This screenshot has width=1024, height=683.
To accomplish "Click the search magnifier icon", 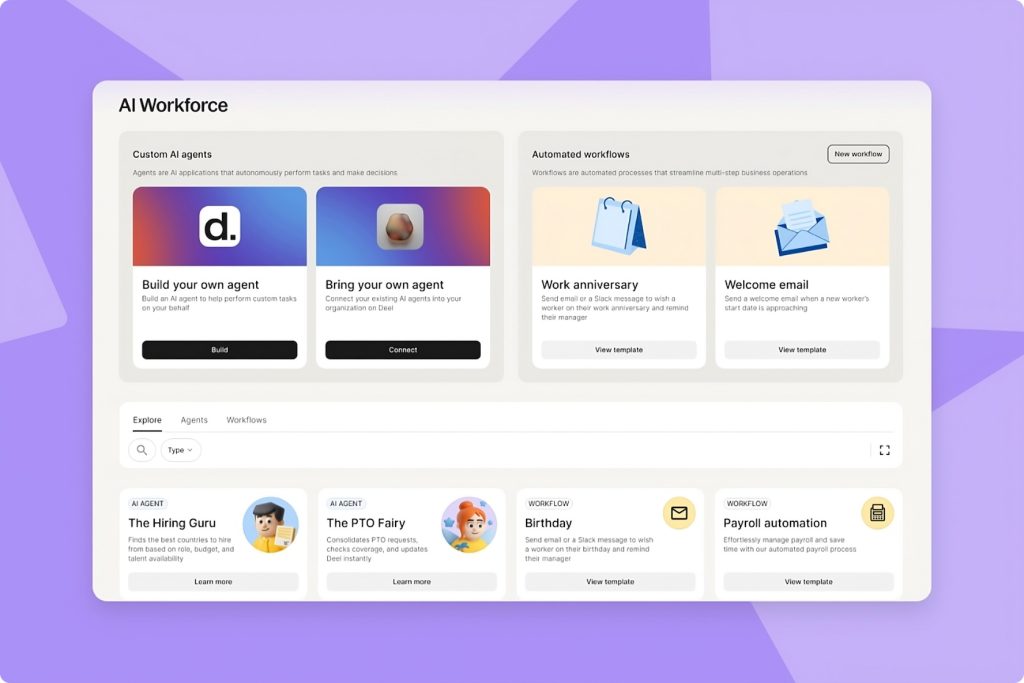I will click(142, 450).
